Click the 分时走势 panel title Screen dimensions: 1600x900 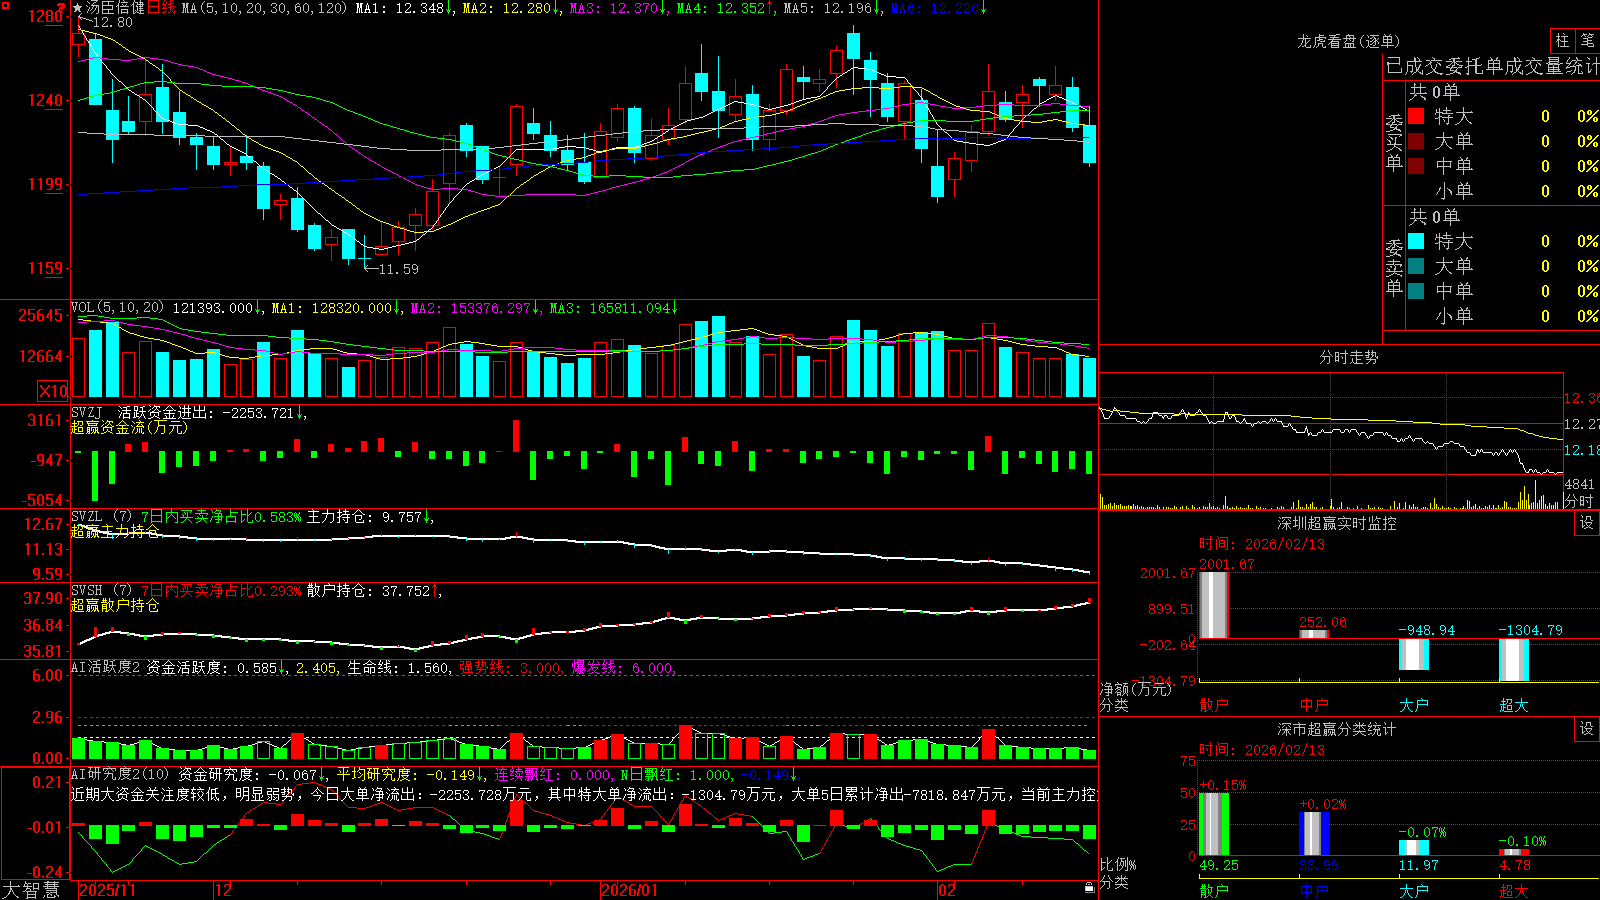1348,357
